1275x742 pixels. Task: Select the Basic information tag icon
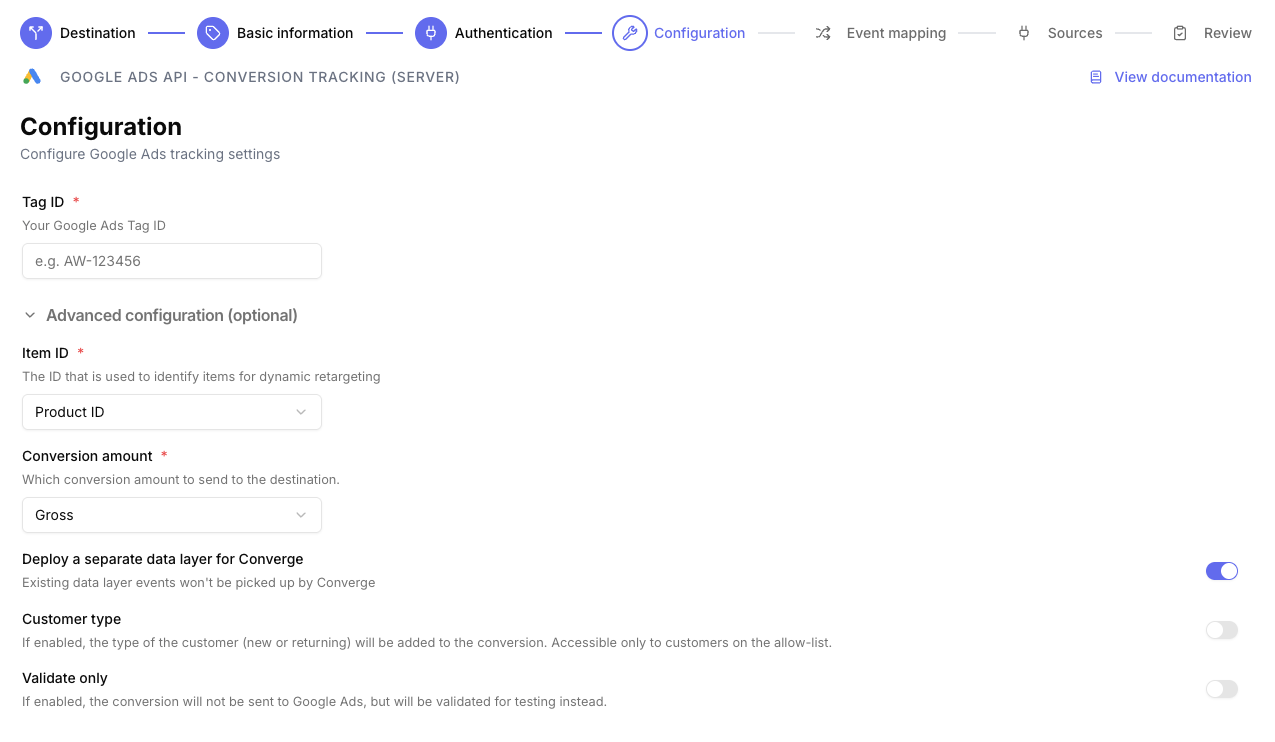pos(212,32)
